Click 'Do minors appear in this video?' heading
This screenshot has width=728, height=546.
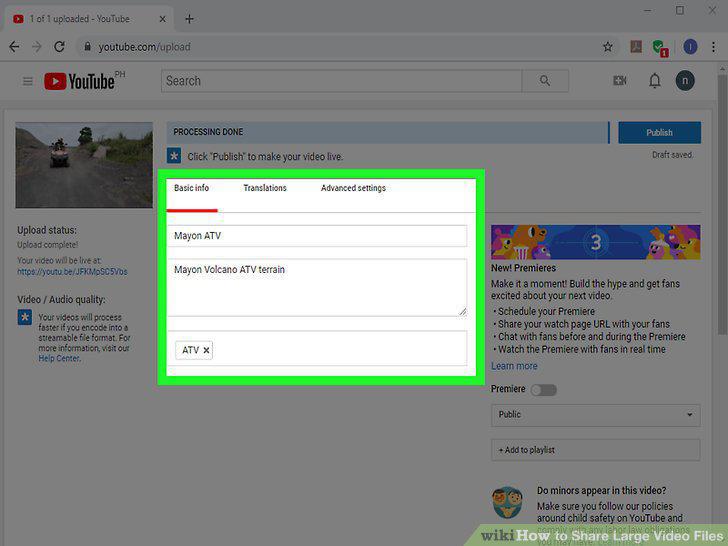602,490
